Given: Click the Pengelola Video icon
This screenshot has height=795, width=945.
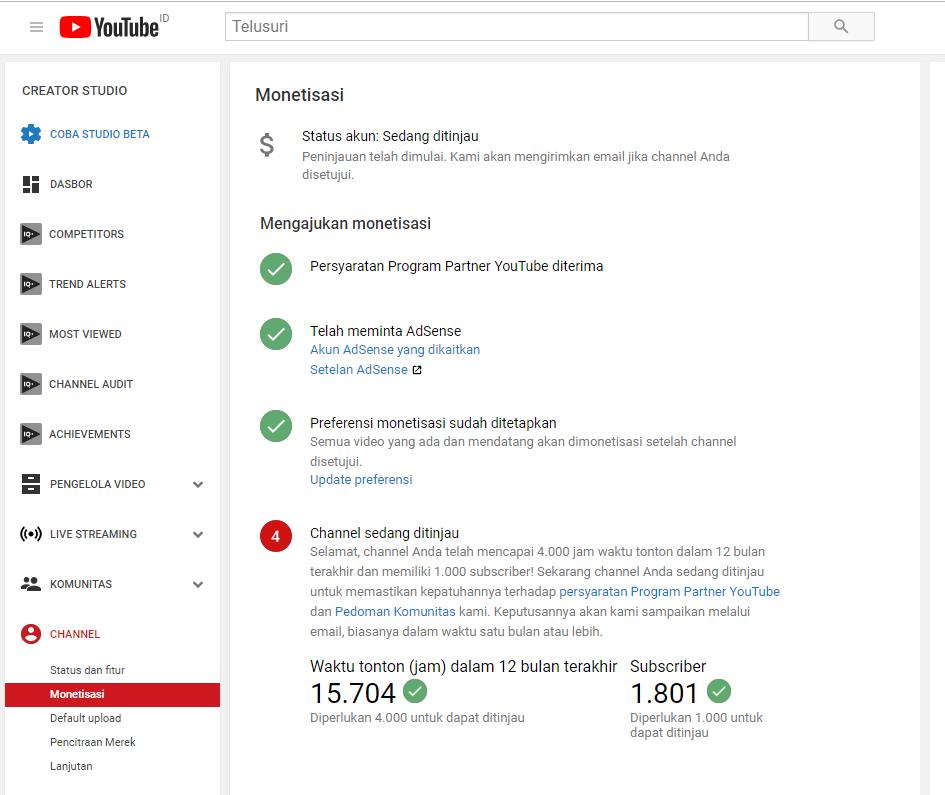Looking at the screenshot, I should pos(31,483).
